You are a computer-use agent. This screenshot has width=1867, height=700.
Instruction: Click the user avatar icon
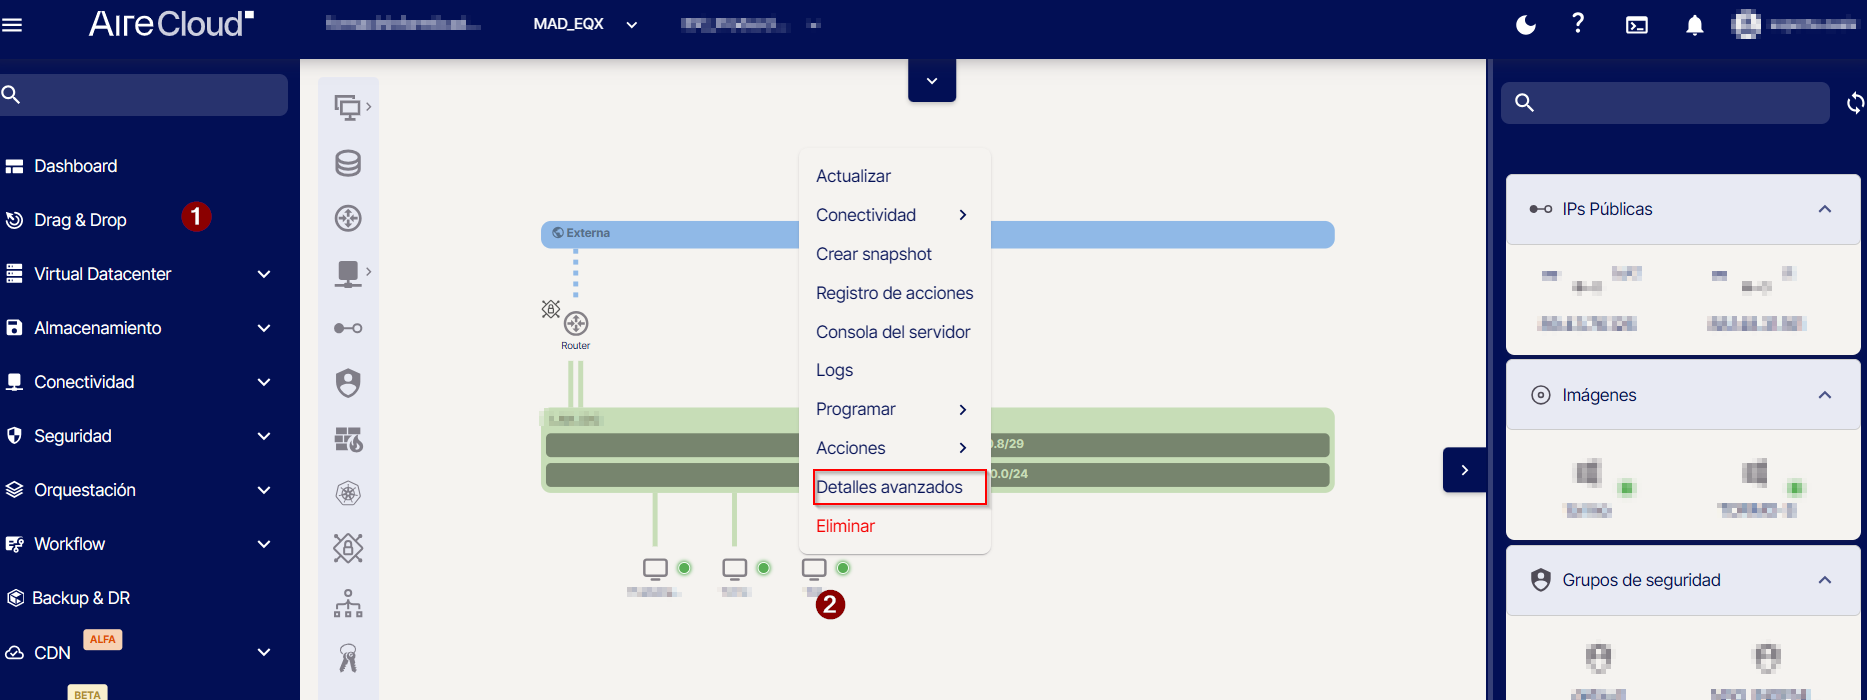(1746, 24)
